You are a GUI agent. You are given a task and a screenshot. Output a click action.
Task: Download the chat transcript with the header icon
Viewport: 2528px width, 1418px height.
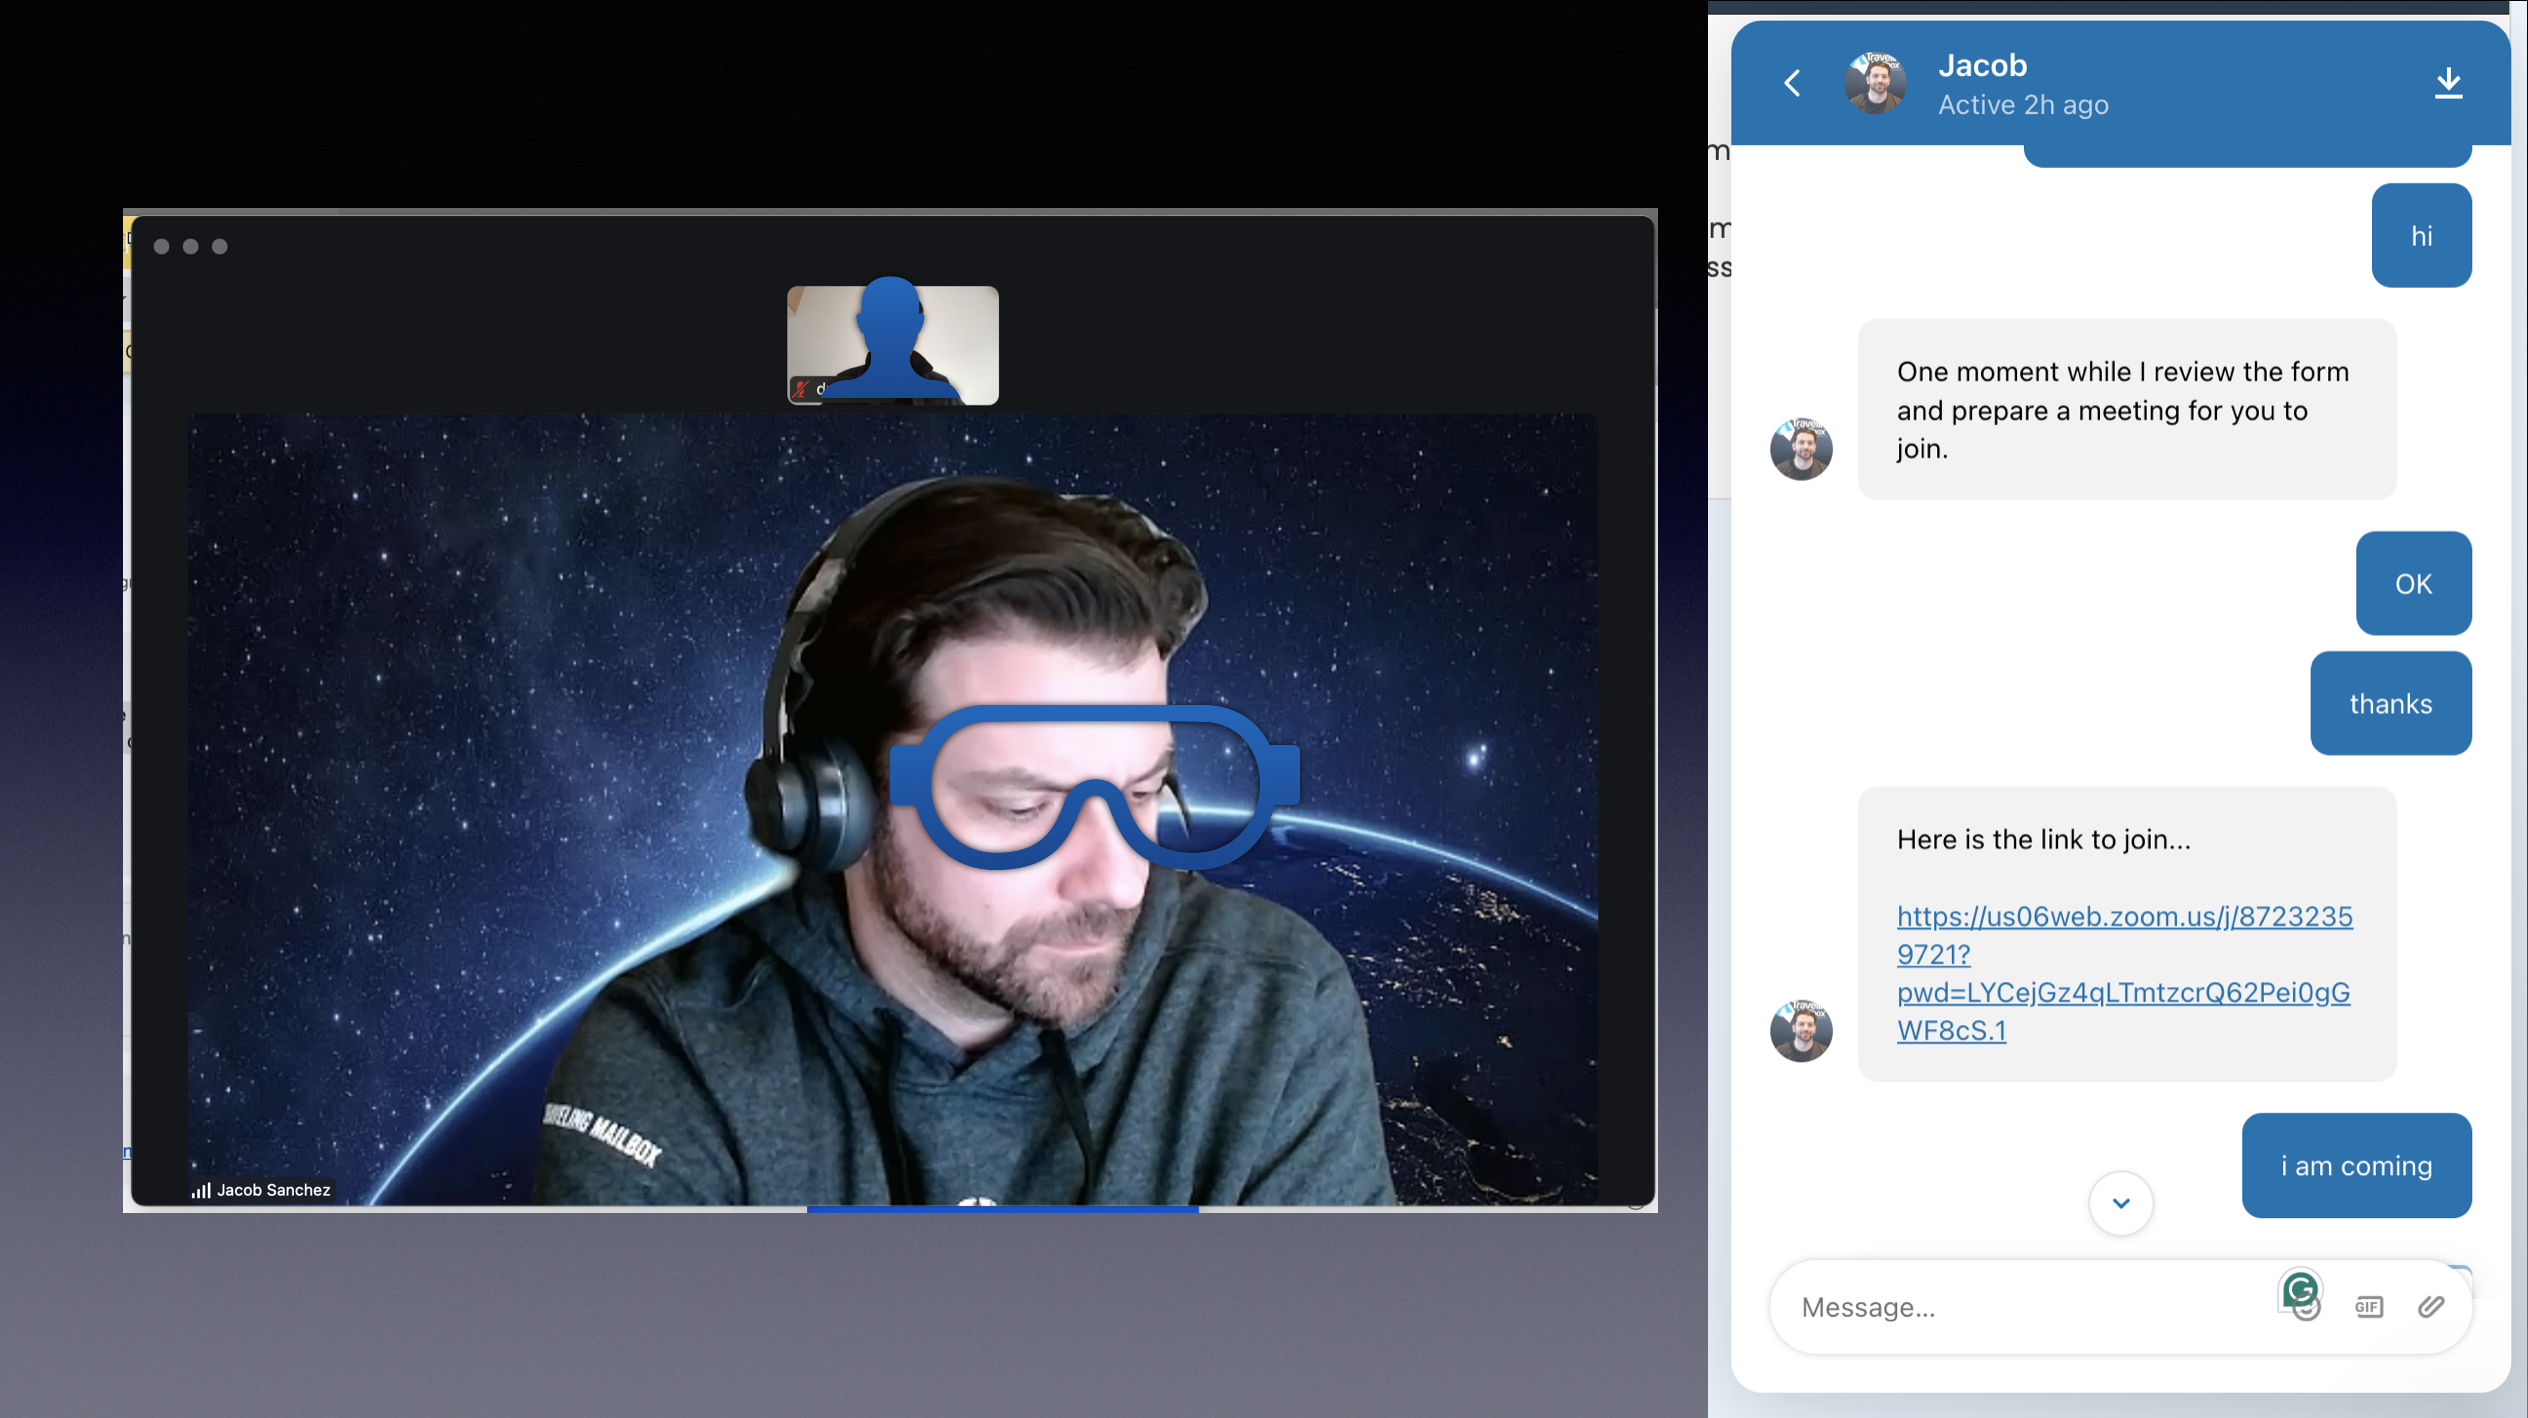2447,82
